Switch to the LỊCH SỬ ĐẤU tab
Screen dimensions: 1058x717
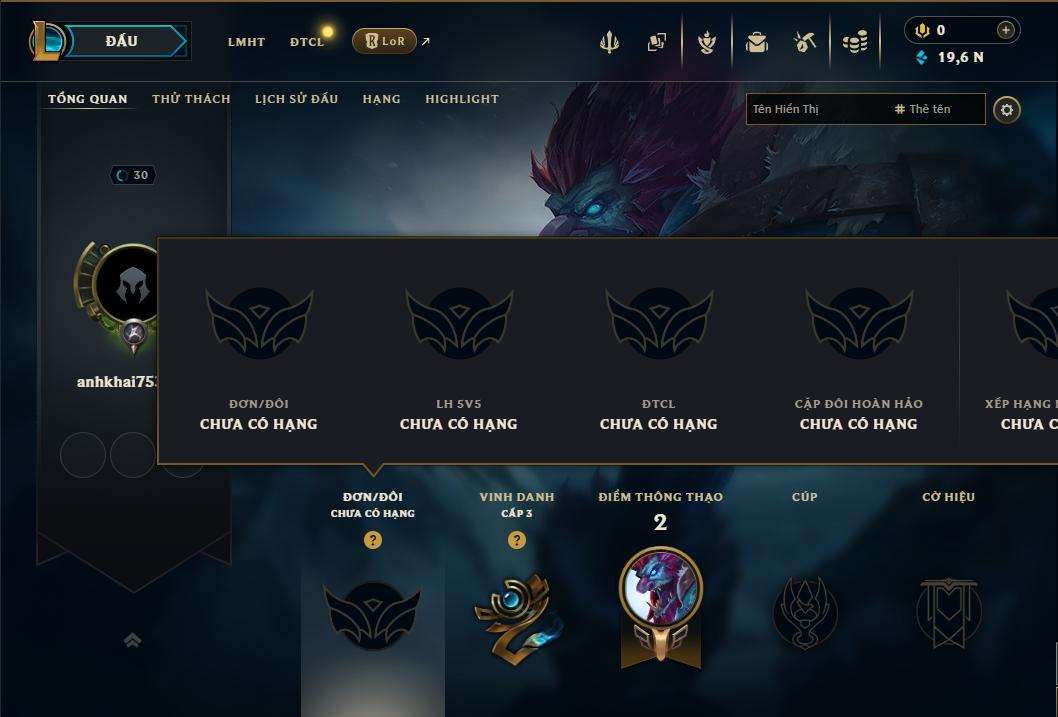coord(296,99)
